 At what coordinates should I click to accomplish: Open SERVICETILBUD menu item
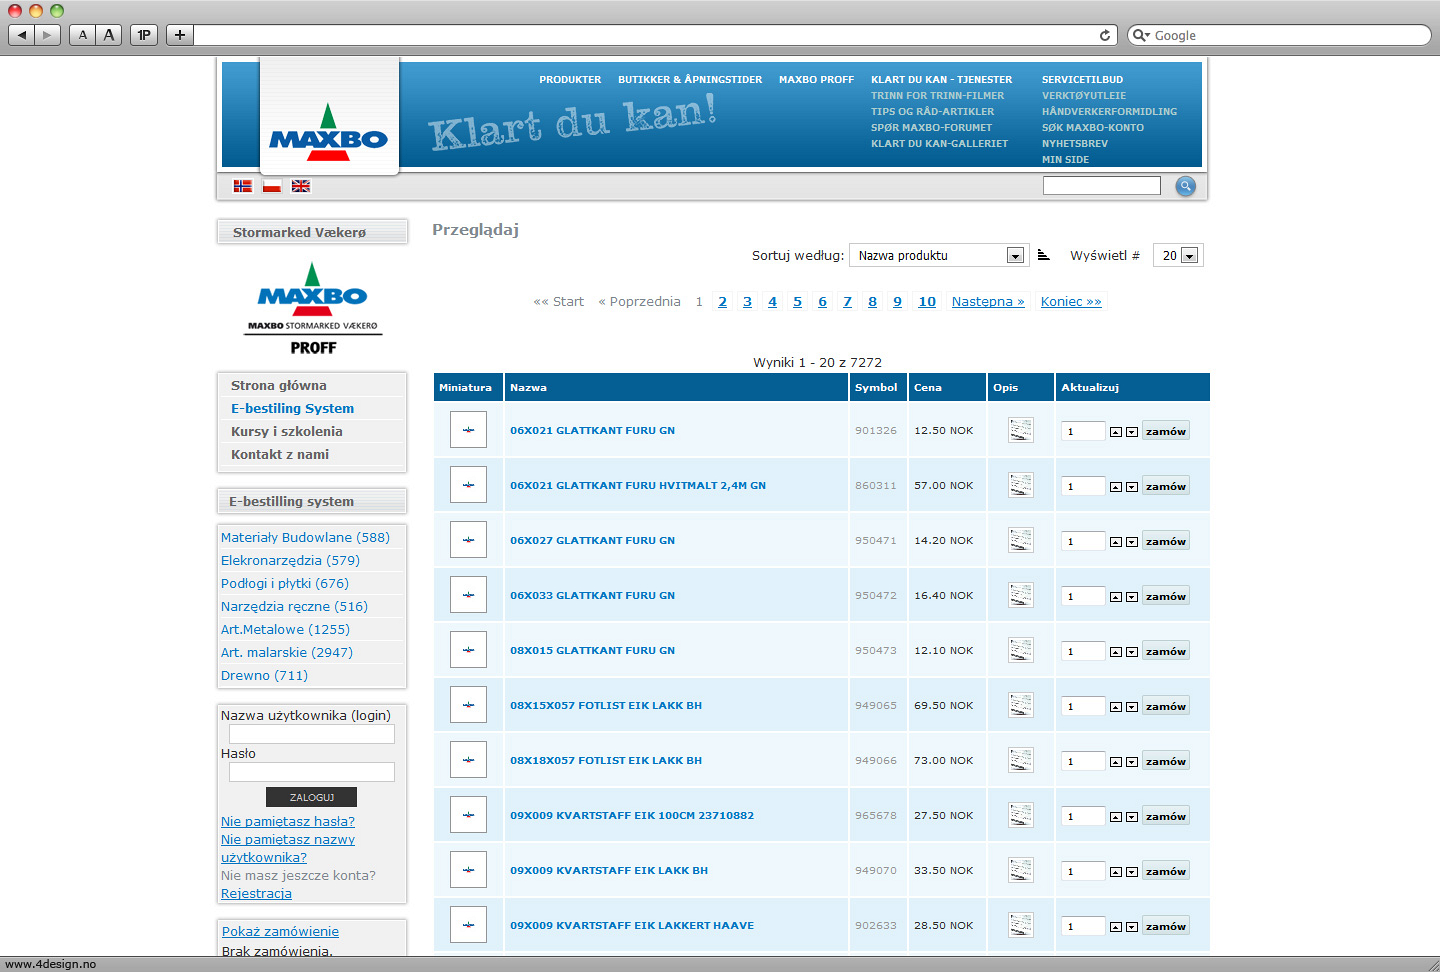1082,80
